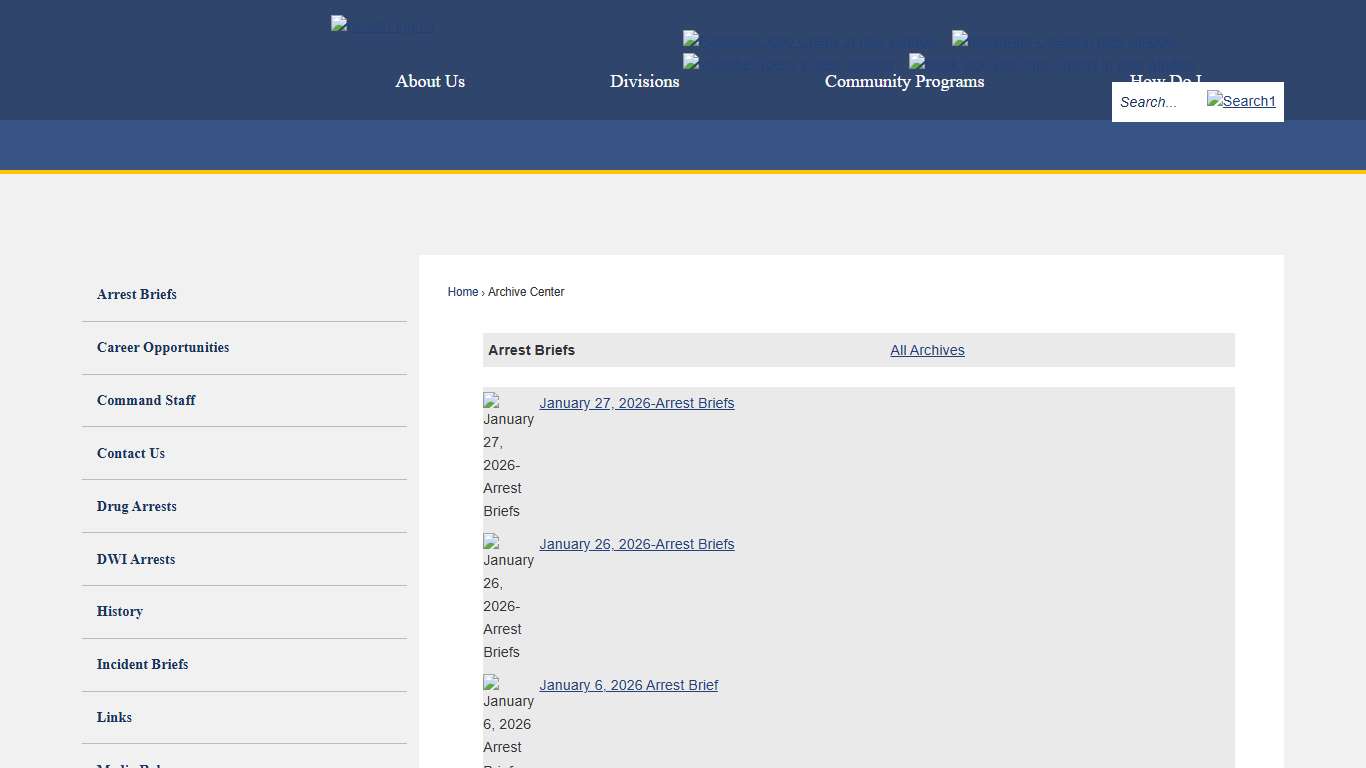Open the All Archives link
This screenshot has width=1366, height=768.
[927, 350]
